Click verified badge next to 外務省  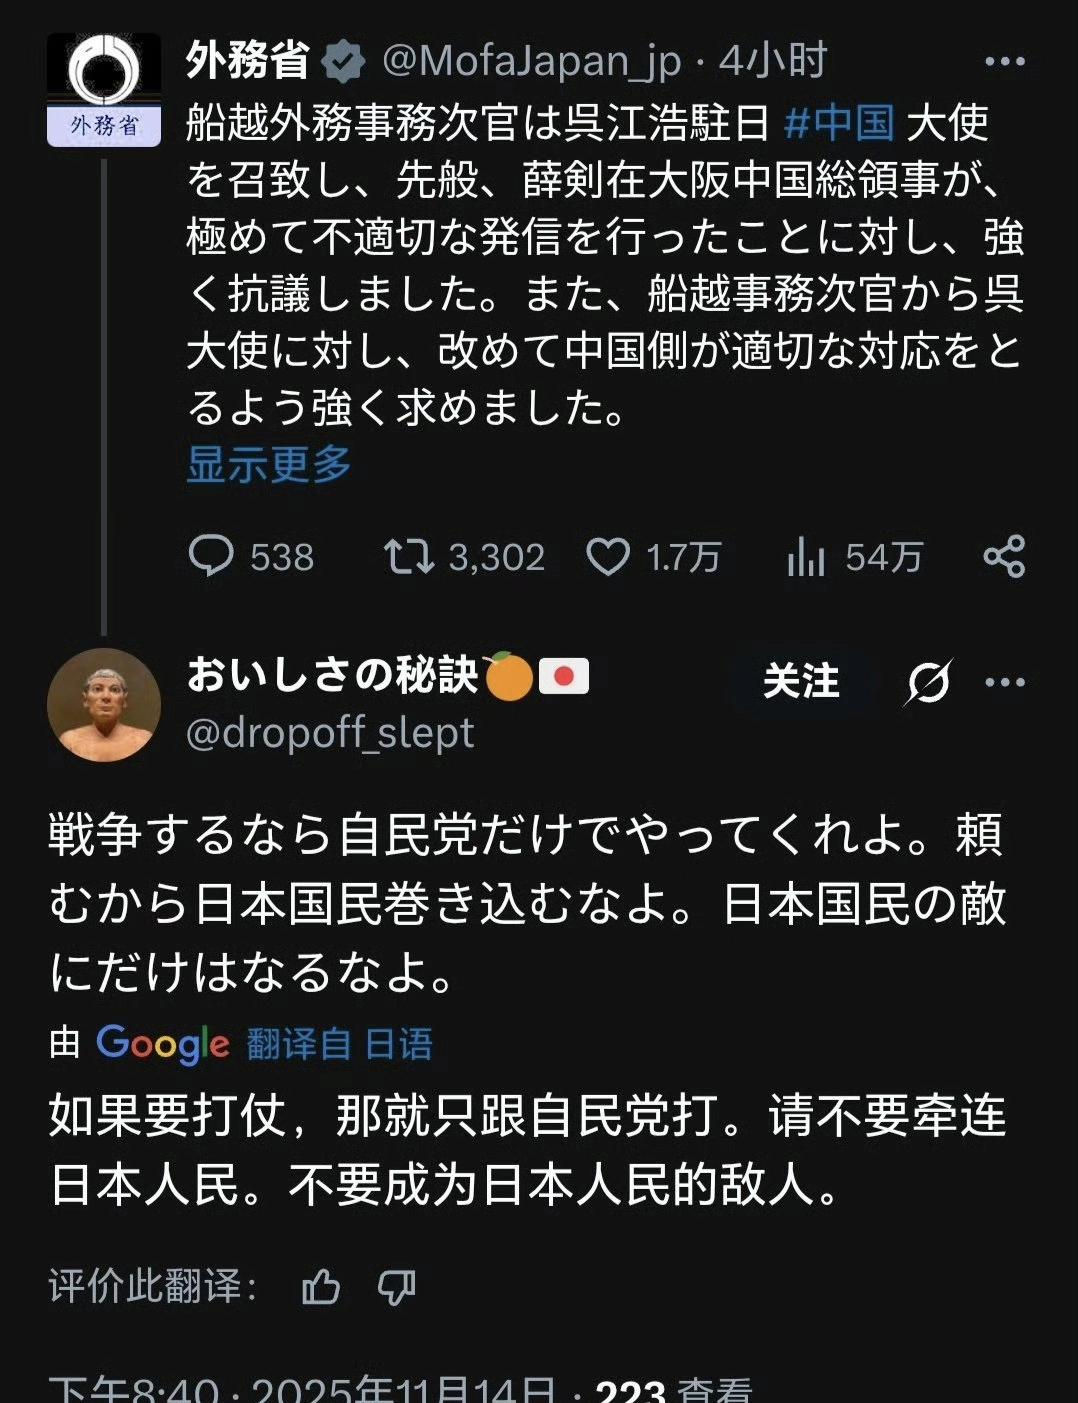click(343, 63)
